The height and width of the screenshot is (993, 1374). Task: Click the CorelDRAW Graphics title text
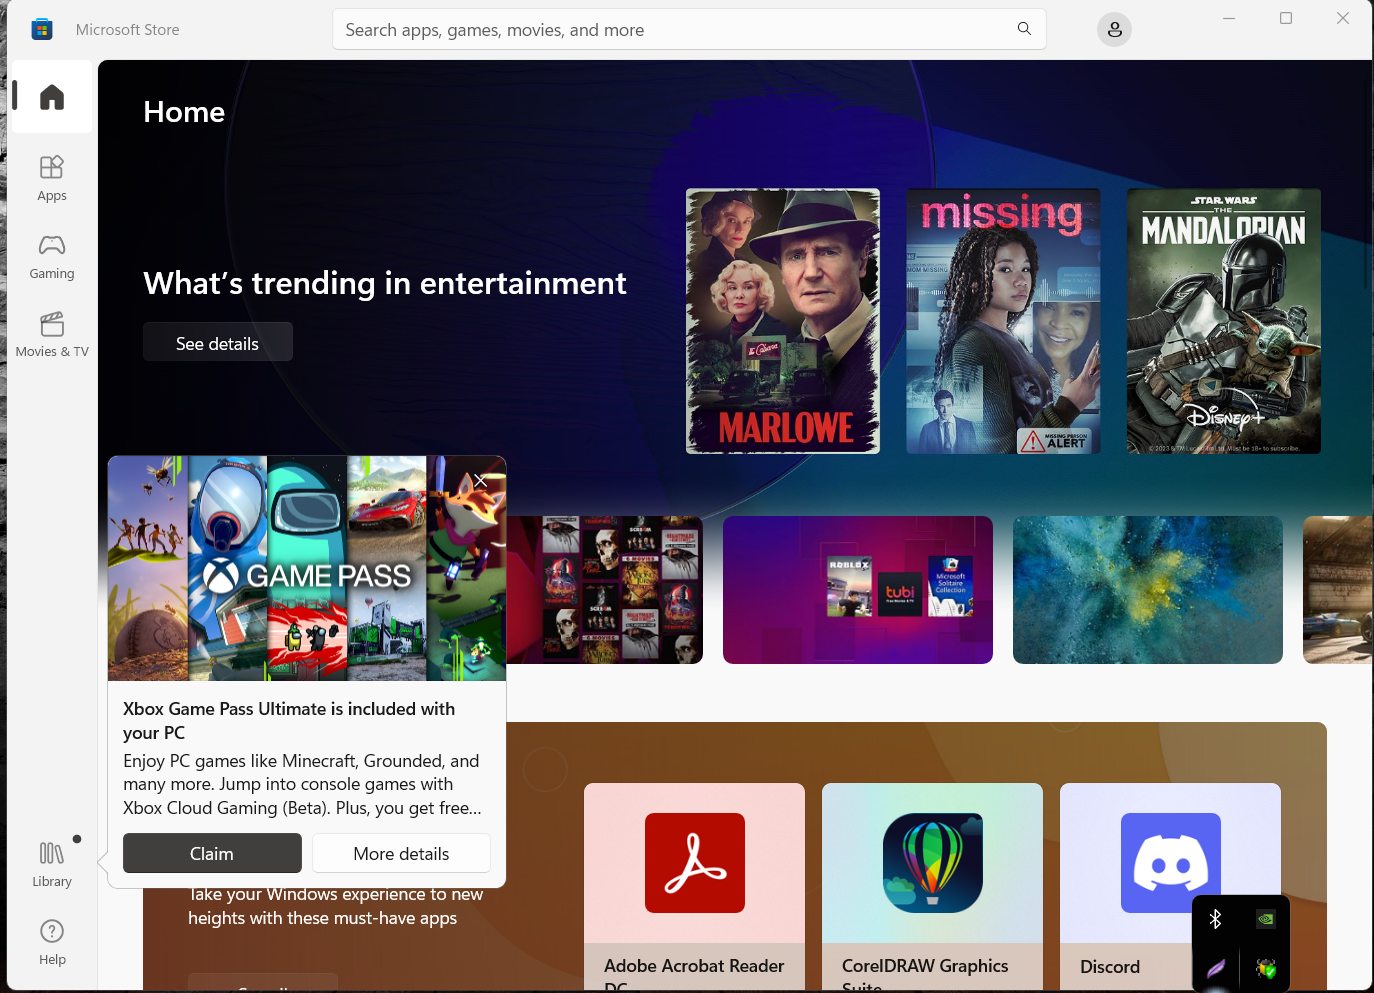pos(925,975)
